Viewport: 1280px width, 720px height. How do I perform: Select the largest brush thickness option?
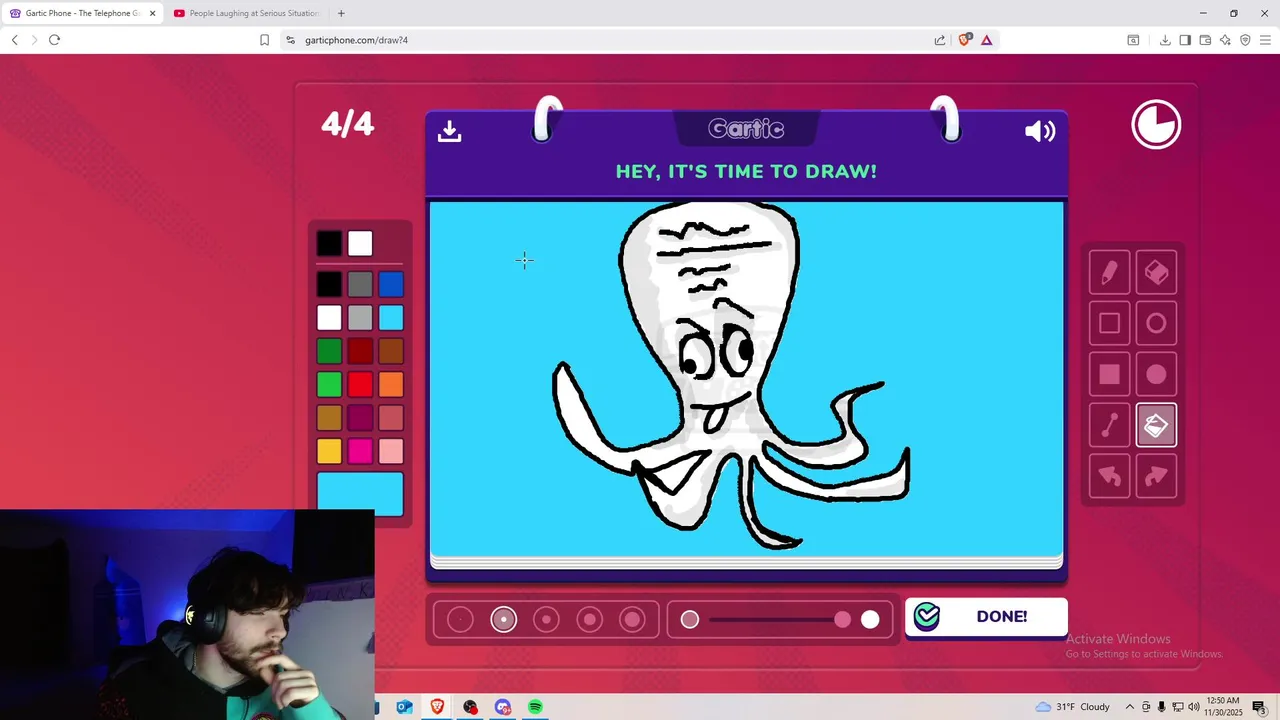[632, 620]
